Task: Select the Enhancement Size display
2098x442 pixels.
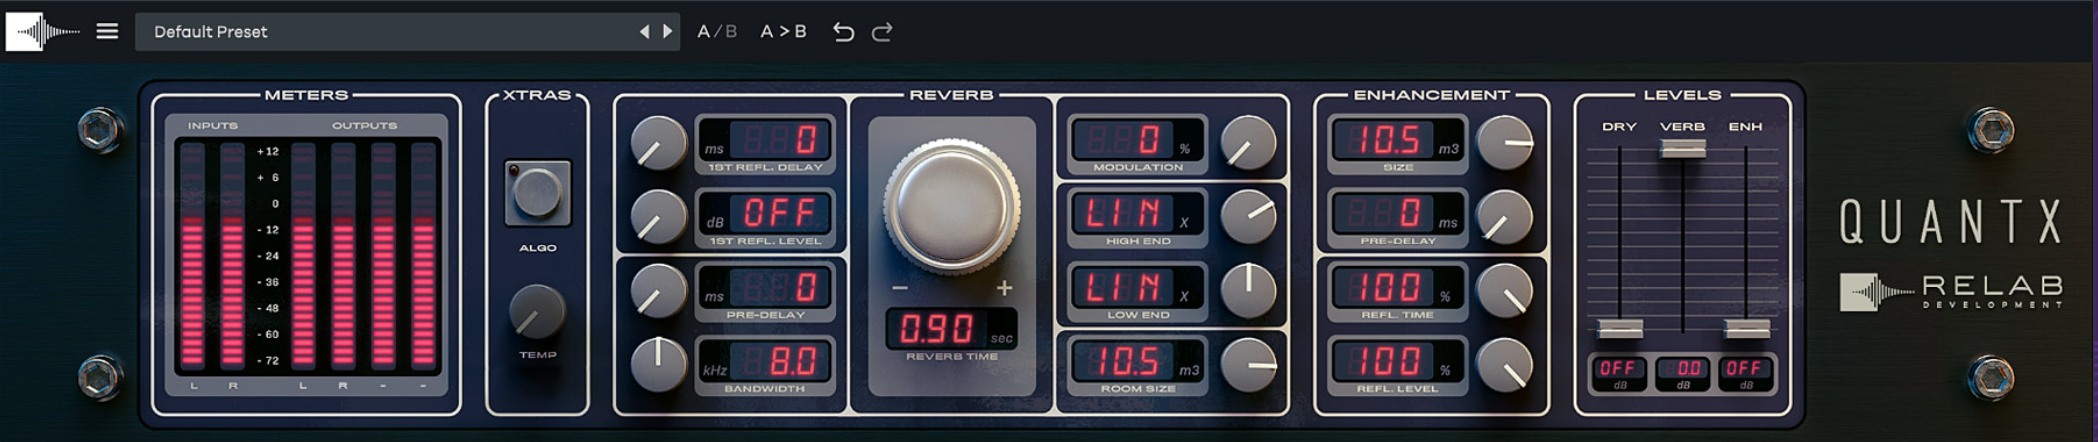Action: pyautogui.click(x=1397, y=140)
